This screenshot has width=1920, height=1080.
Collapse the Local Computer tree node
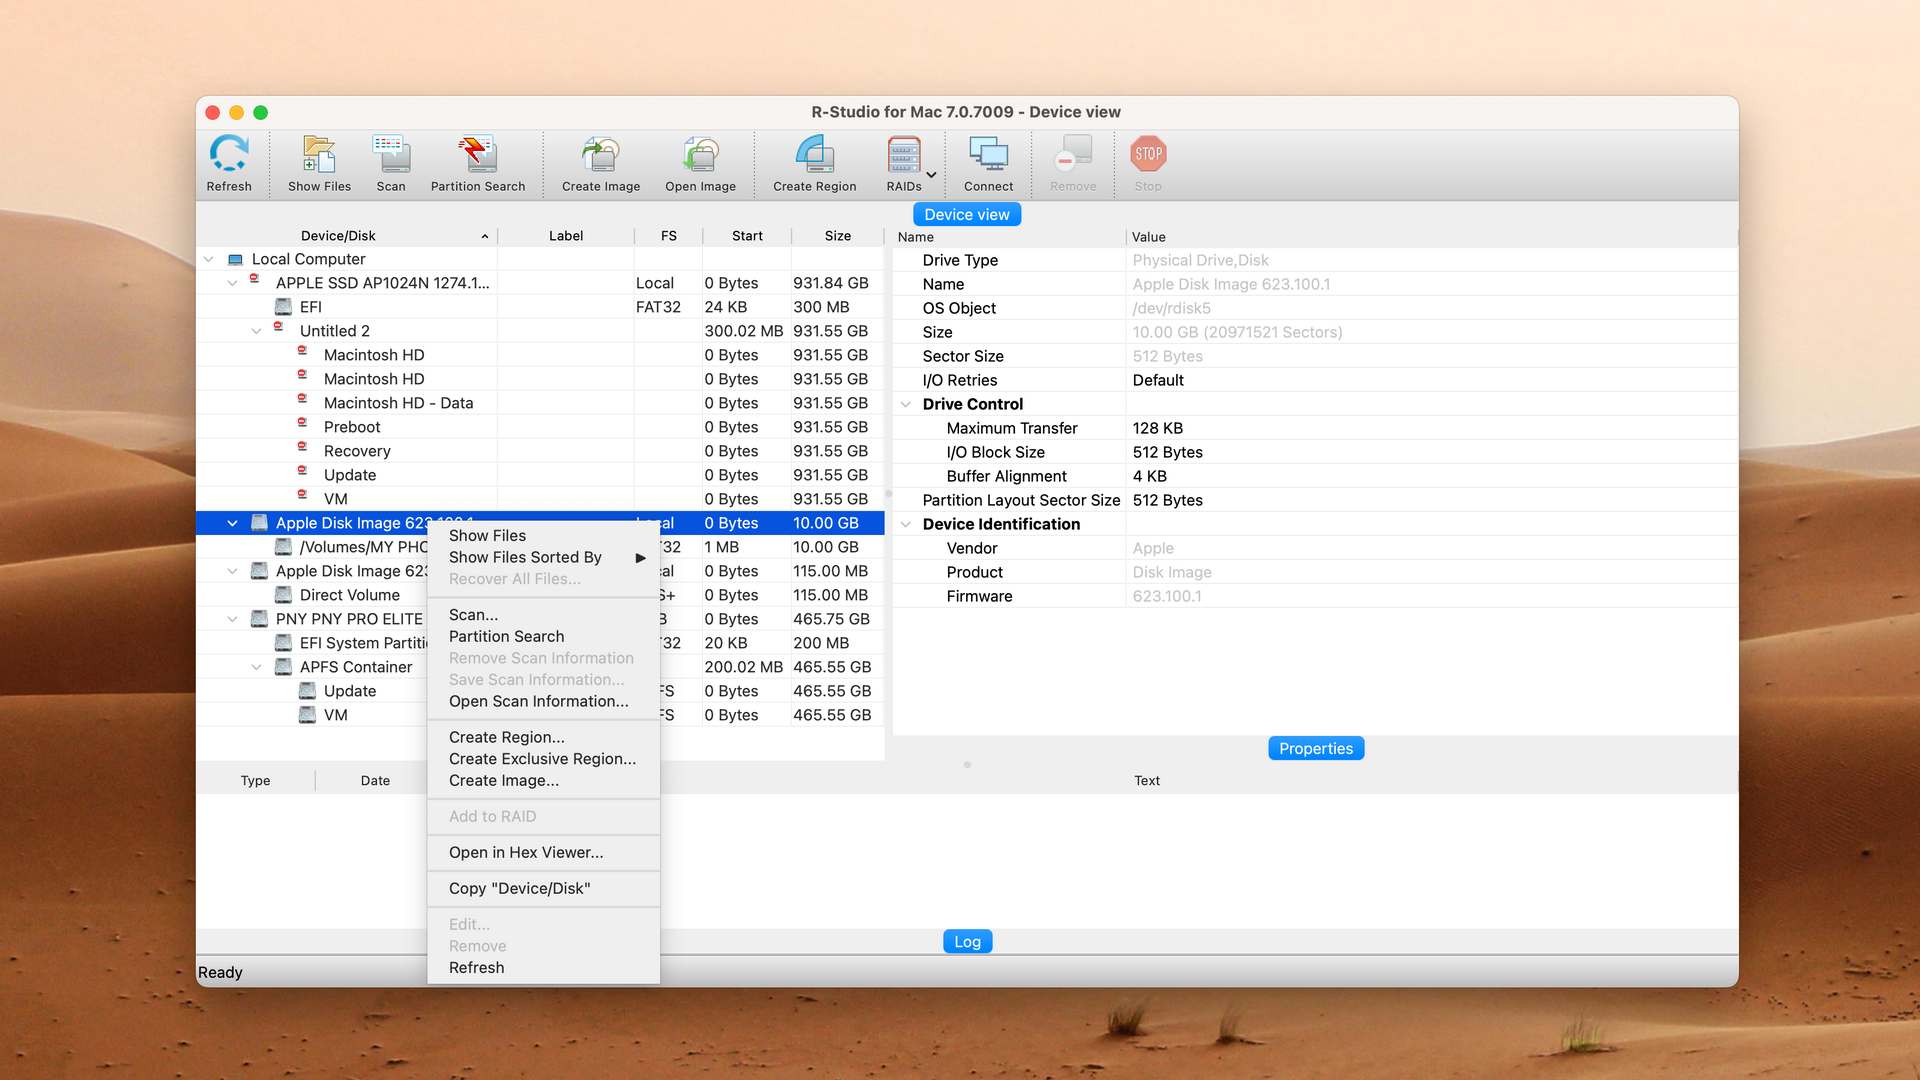coord(208,259)
